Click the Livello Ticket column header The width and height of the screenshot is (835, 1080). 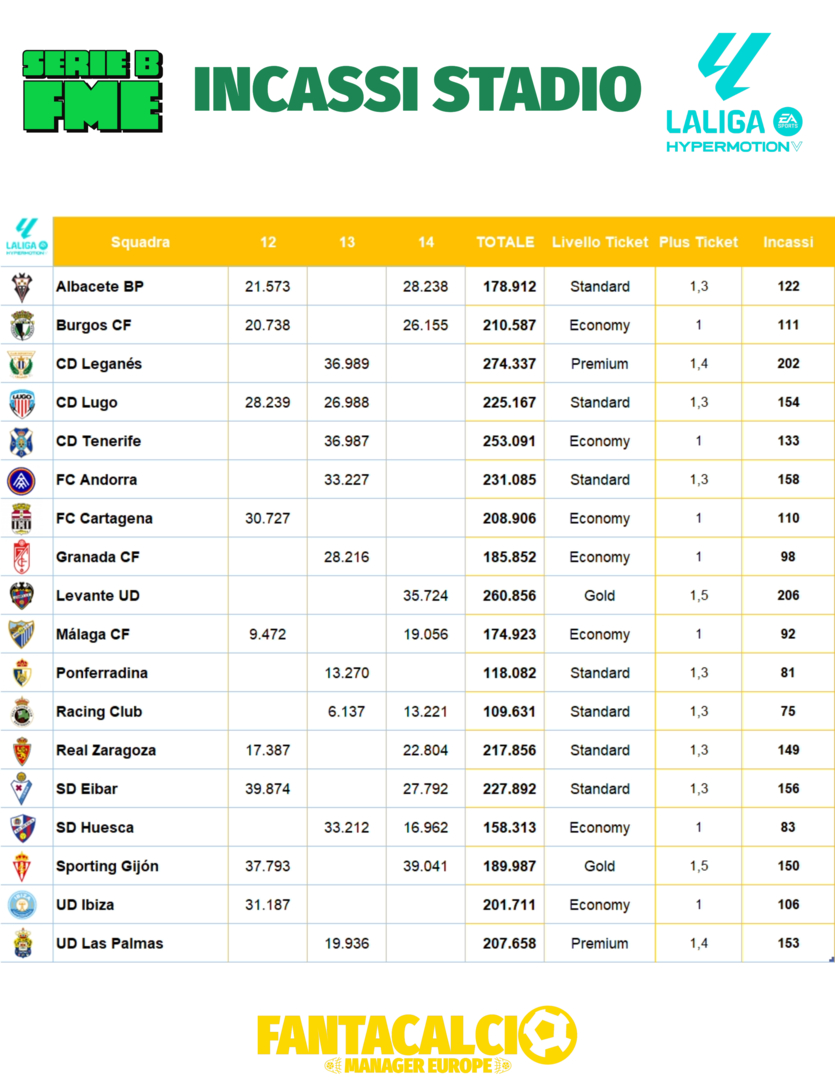[x=599, y=242]
